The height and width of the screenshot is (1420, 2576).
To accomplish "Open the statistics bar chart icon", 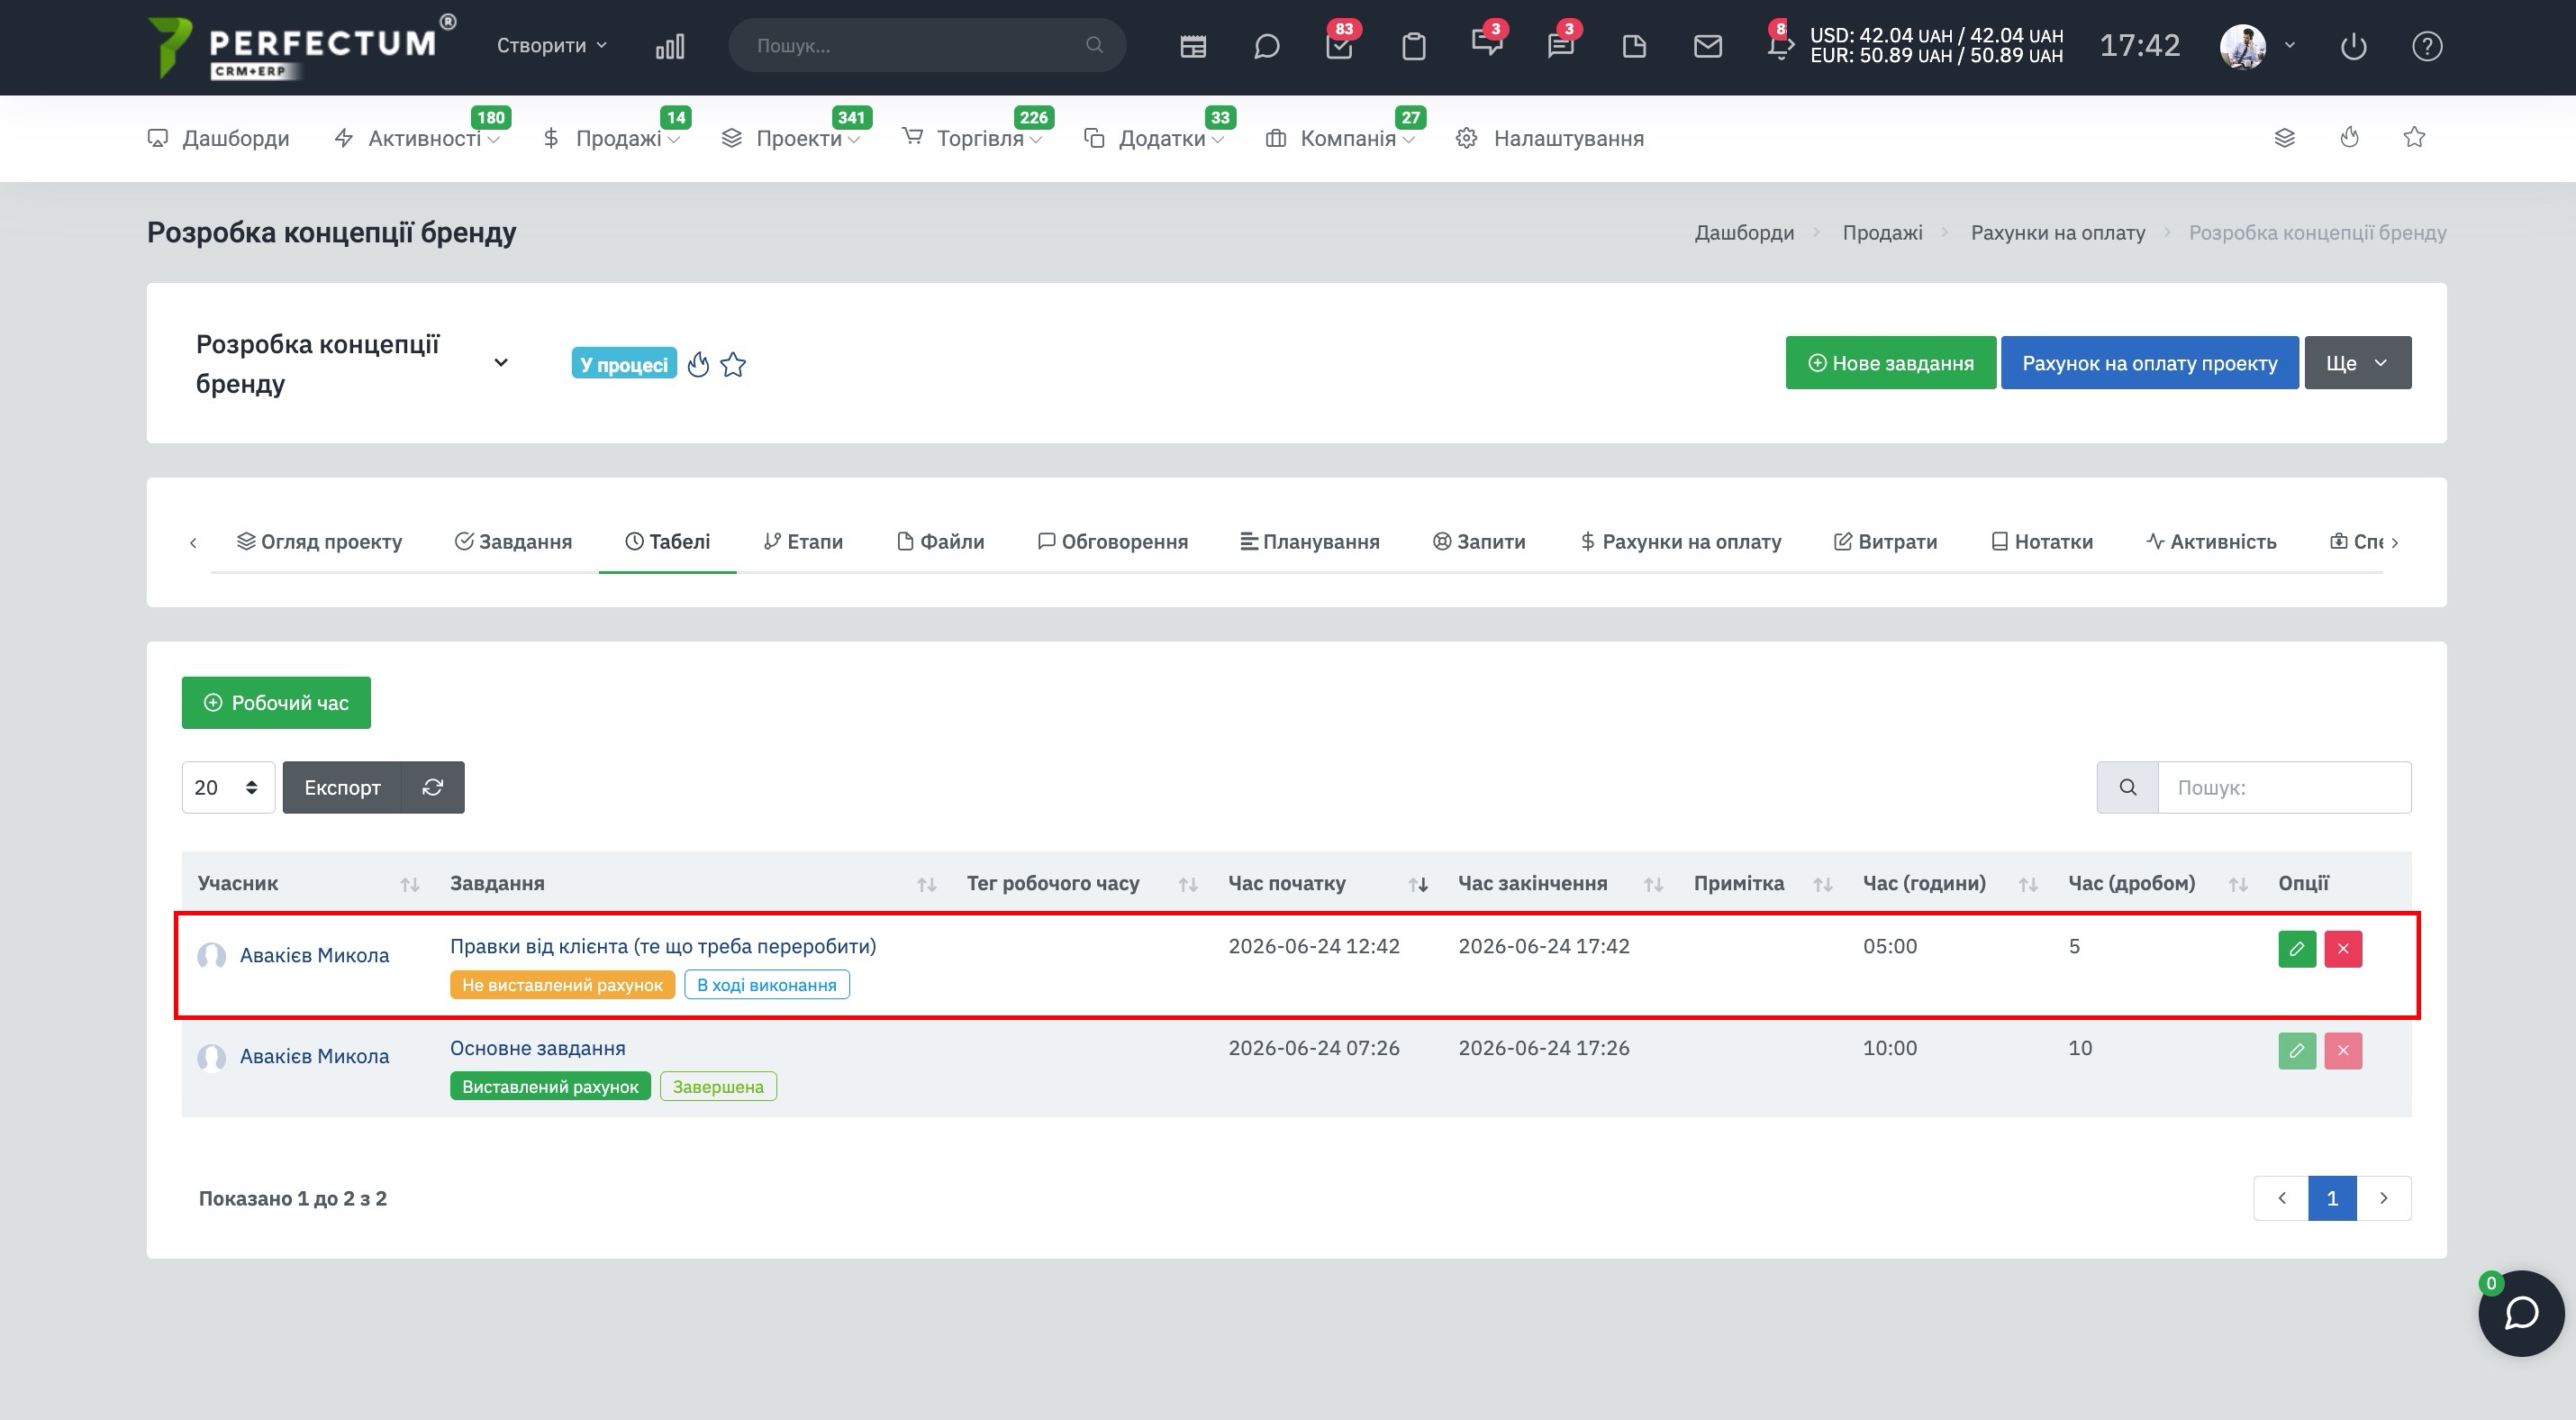I will click(670, 46).
